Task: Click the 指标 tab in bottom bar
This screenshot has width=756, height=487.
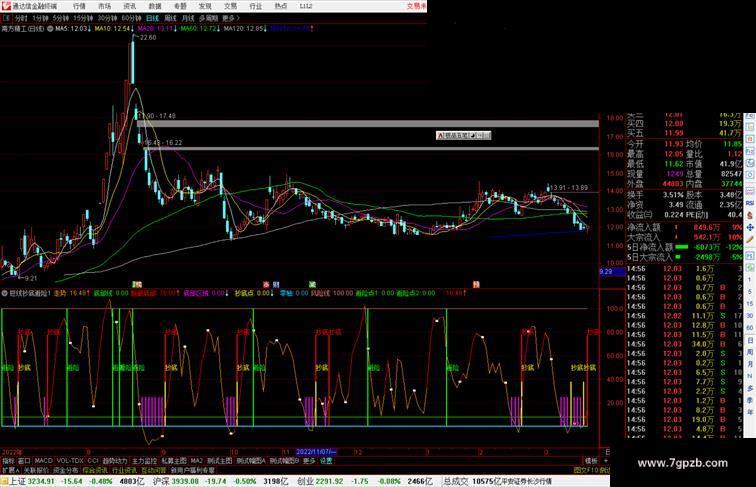Action: (8, 461)
